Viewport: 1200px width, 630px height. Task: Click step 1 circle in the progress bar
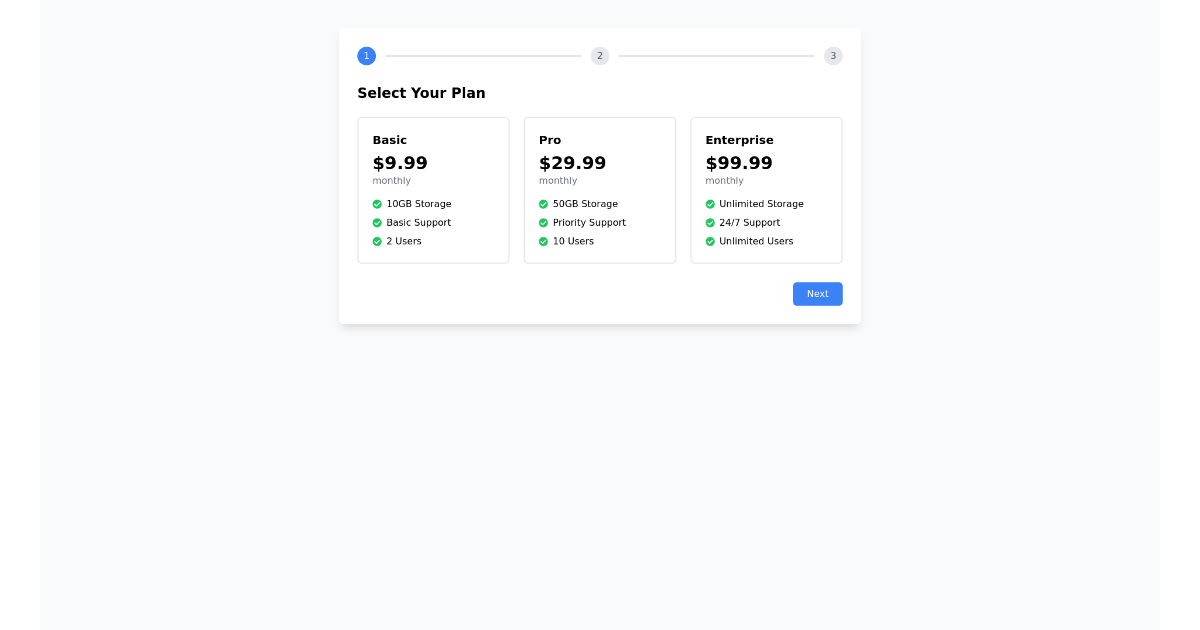click(x=366, y=56)
